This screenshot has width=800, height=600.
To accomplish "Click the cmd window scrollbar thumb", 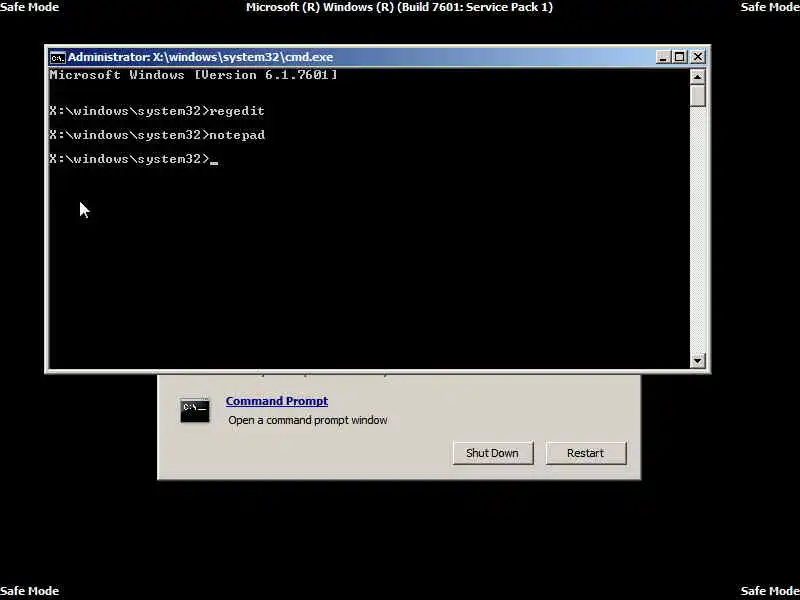I will [x=697, y=95].
